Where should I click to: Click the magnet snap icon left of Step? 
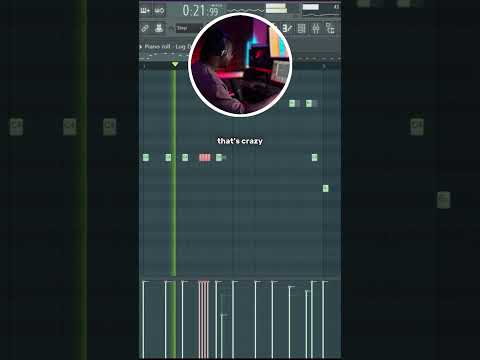click(x=171, y=28)
